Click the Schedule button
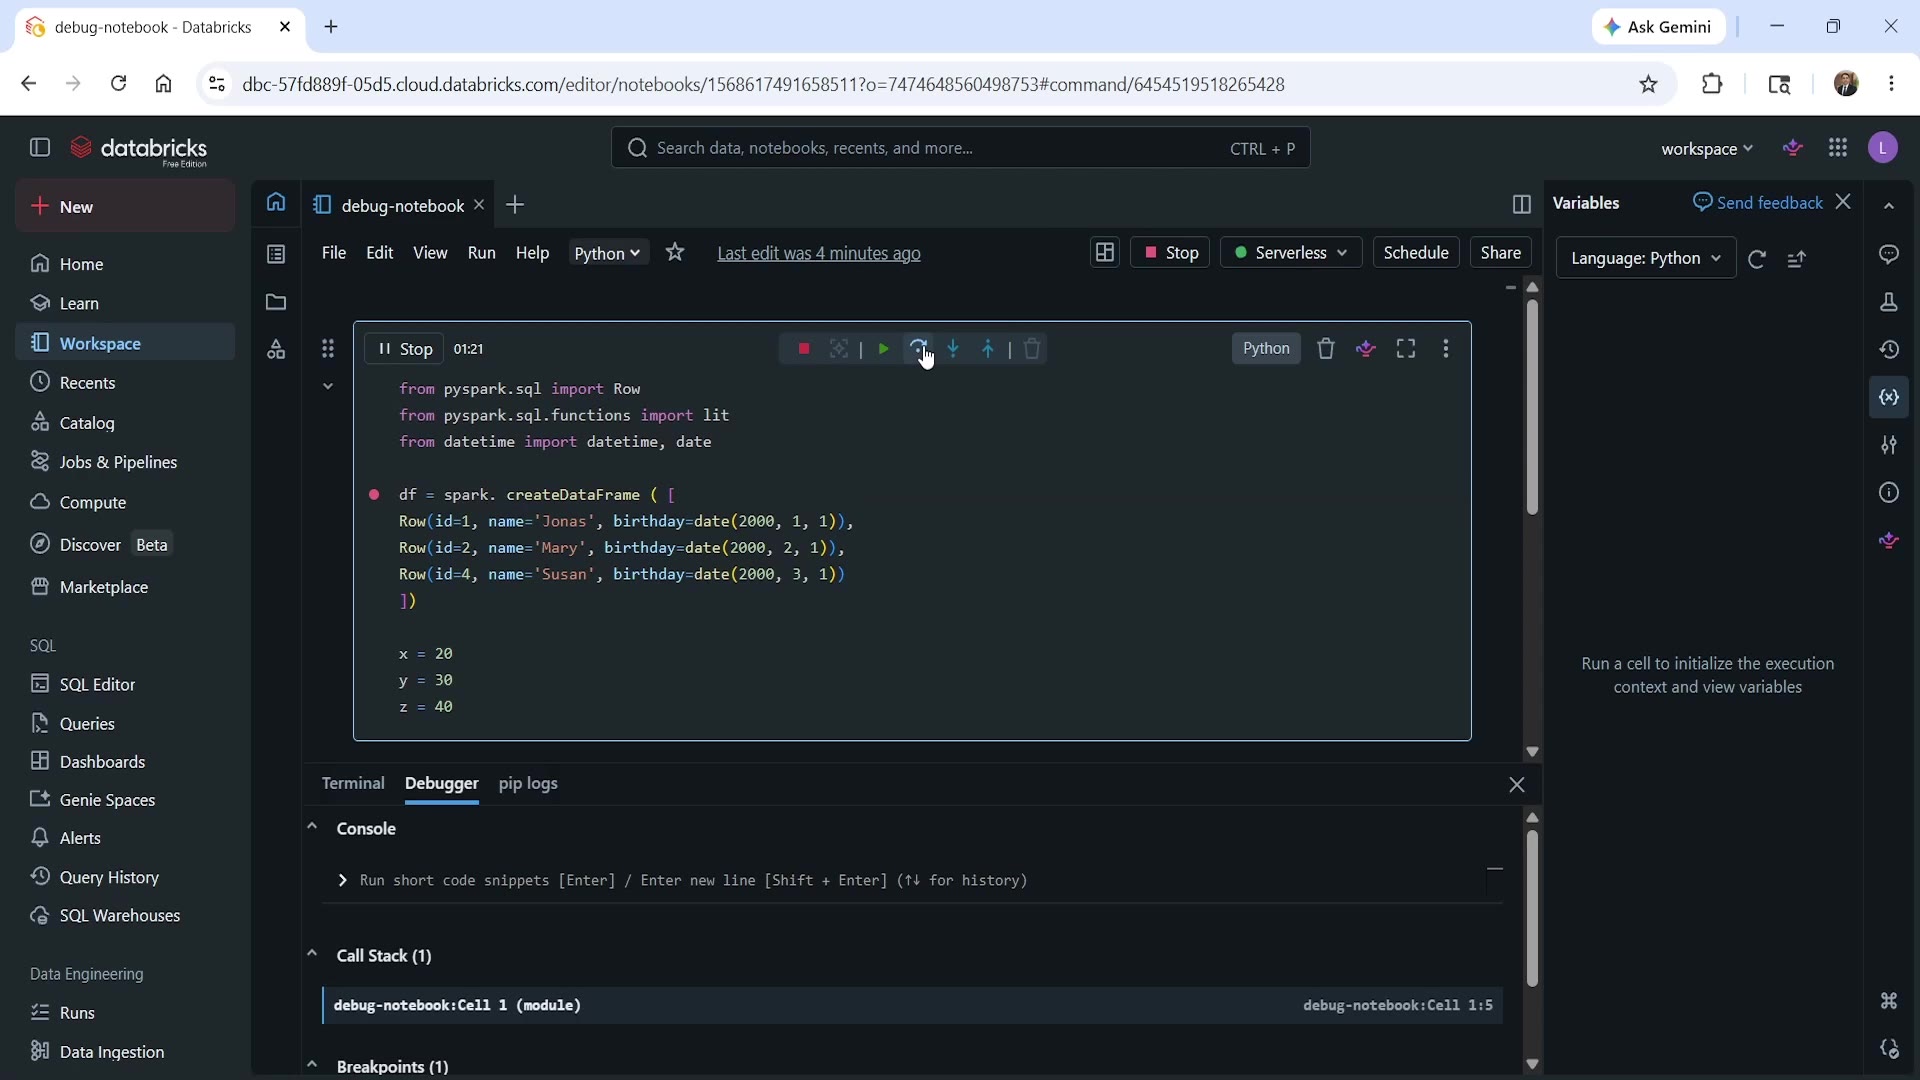 [1416, 253]
